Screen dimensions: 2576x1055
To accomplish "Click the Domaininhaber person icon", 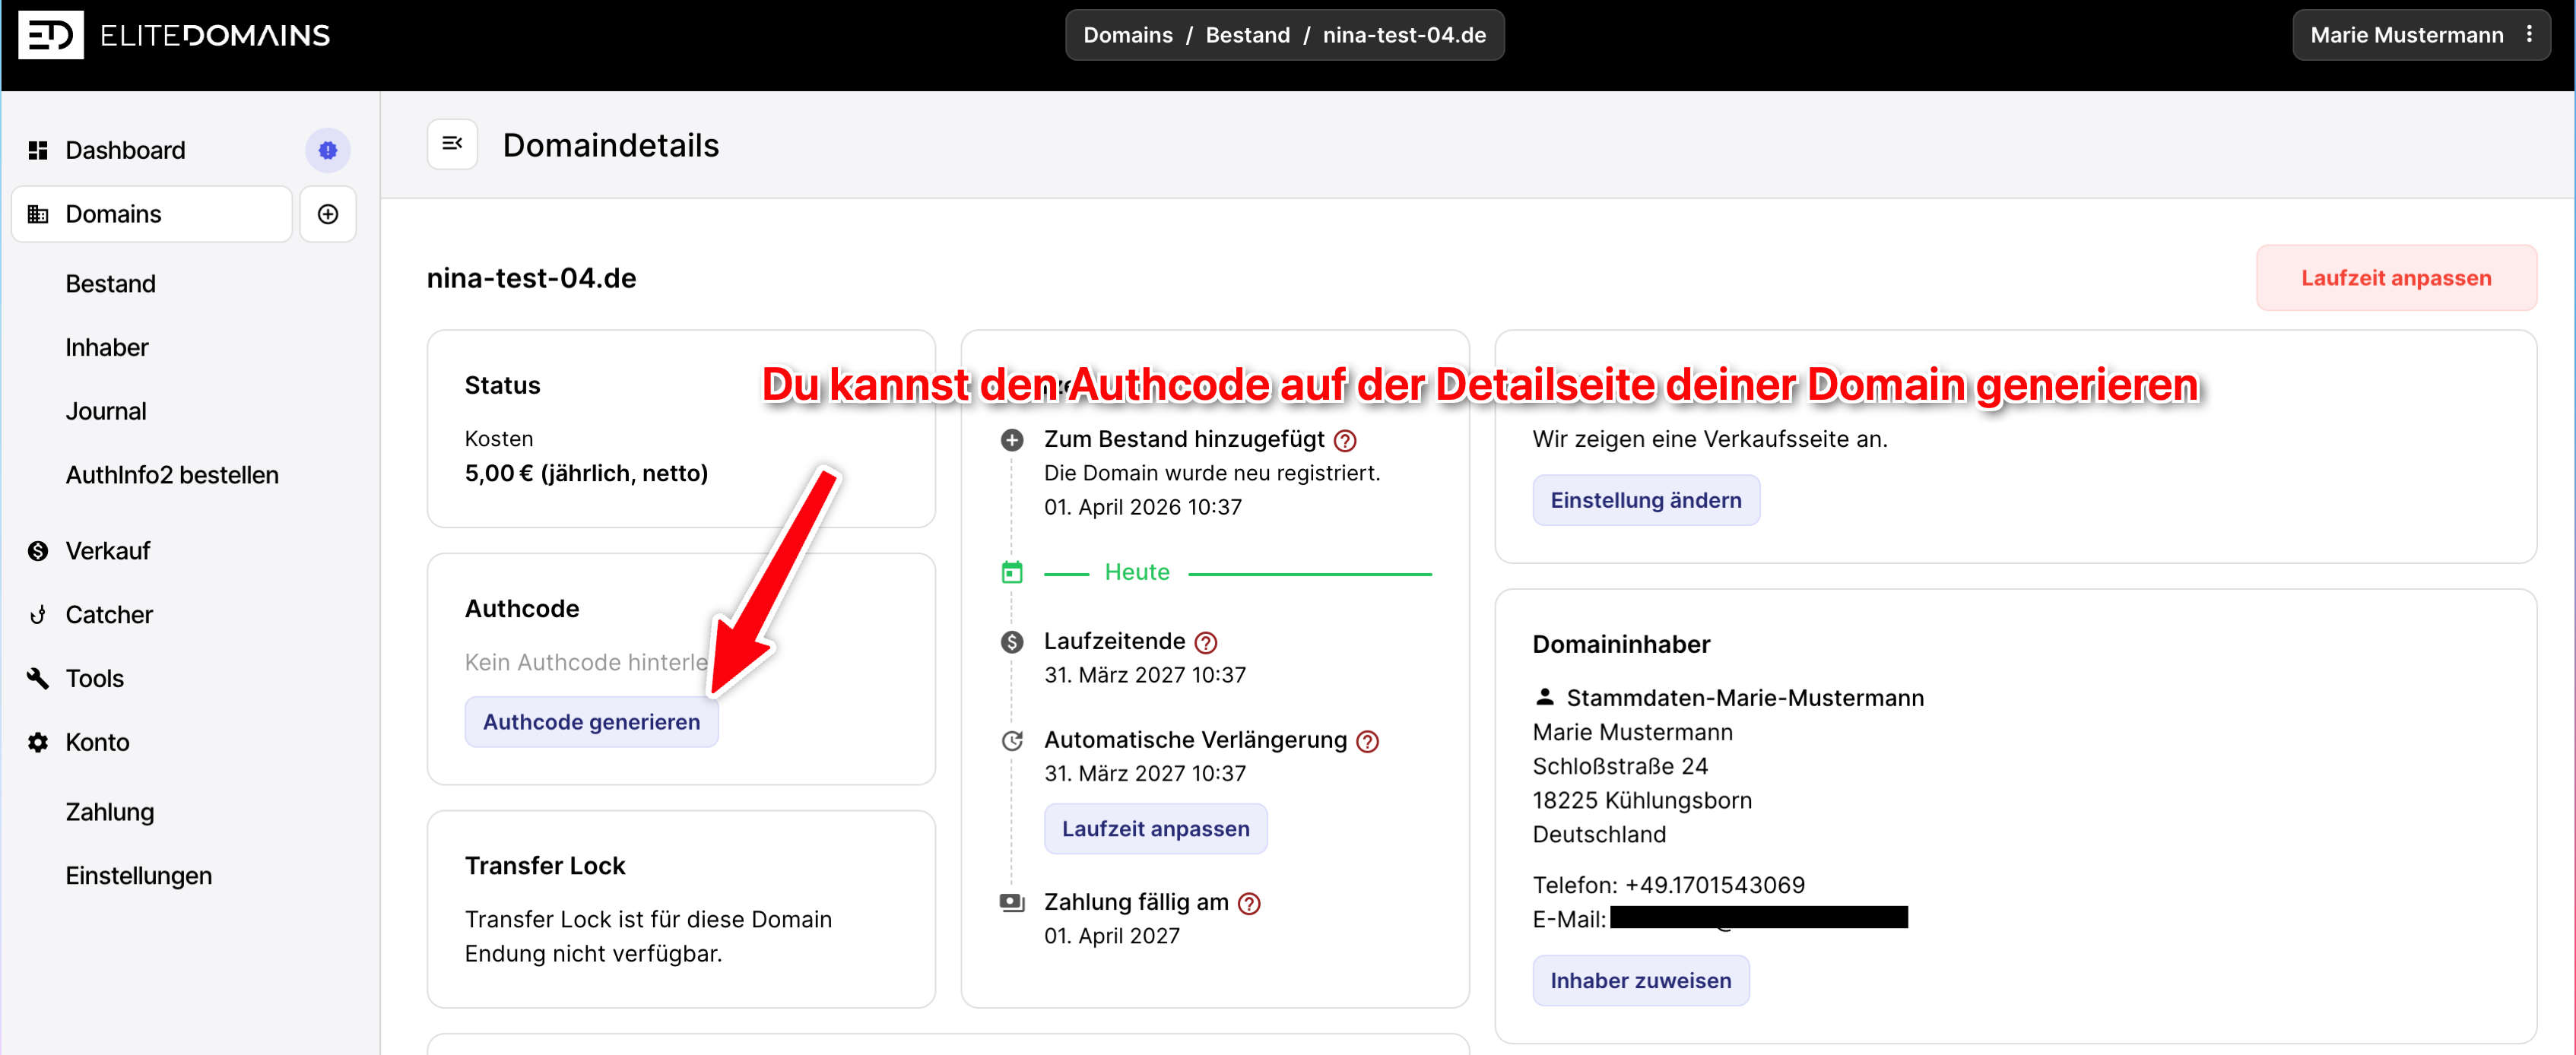I will click(x=1545, y=697).
